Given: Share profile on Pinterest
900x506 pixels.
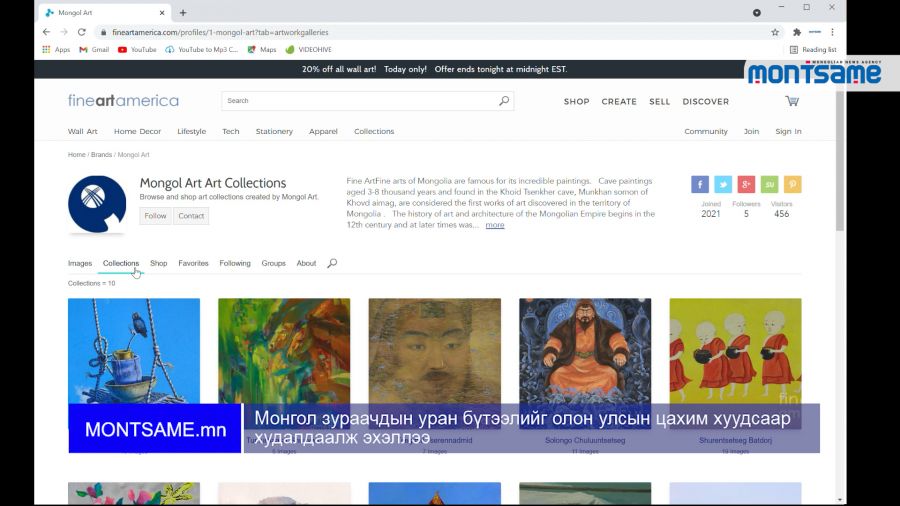Looking at the screenshot, I should tap(793, 184).
